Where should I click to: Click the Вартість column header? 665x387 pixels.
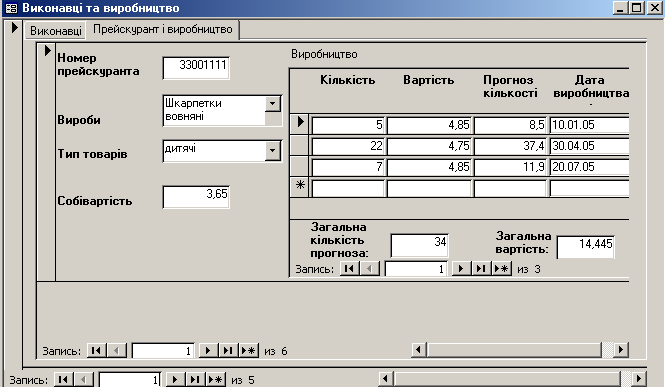tap(428, 80)
